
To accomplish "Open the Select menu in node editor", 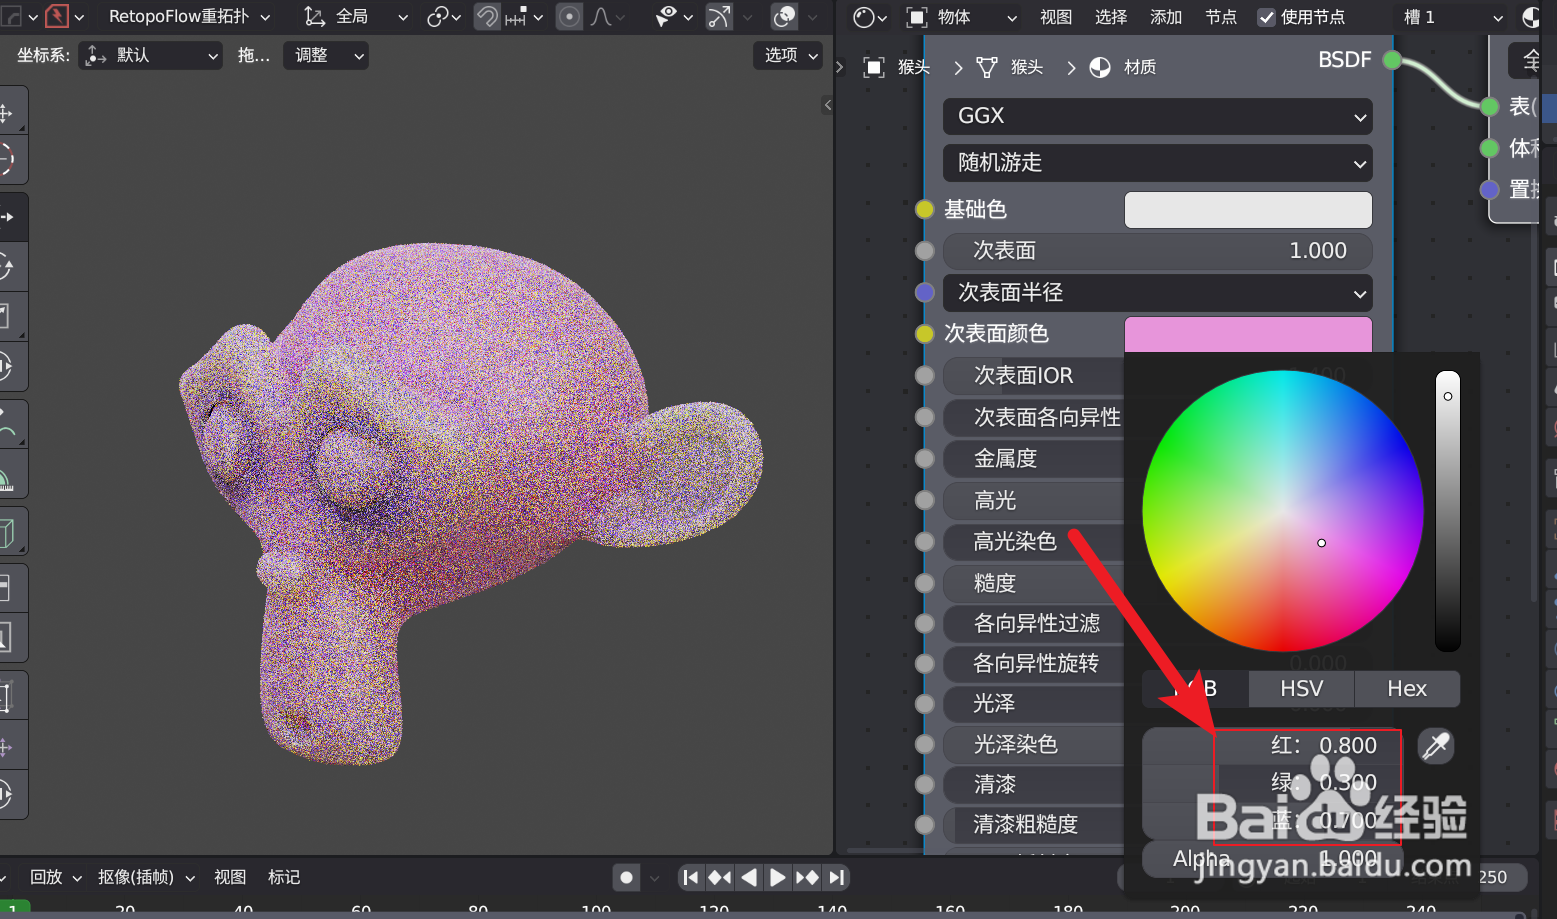I will (1111, 17).
